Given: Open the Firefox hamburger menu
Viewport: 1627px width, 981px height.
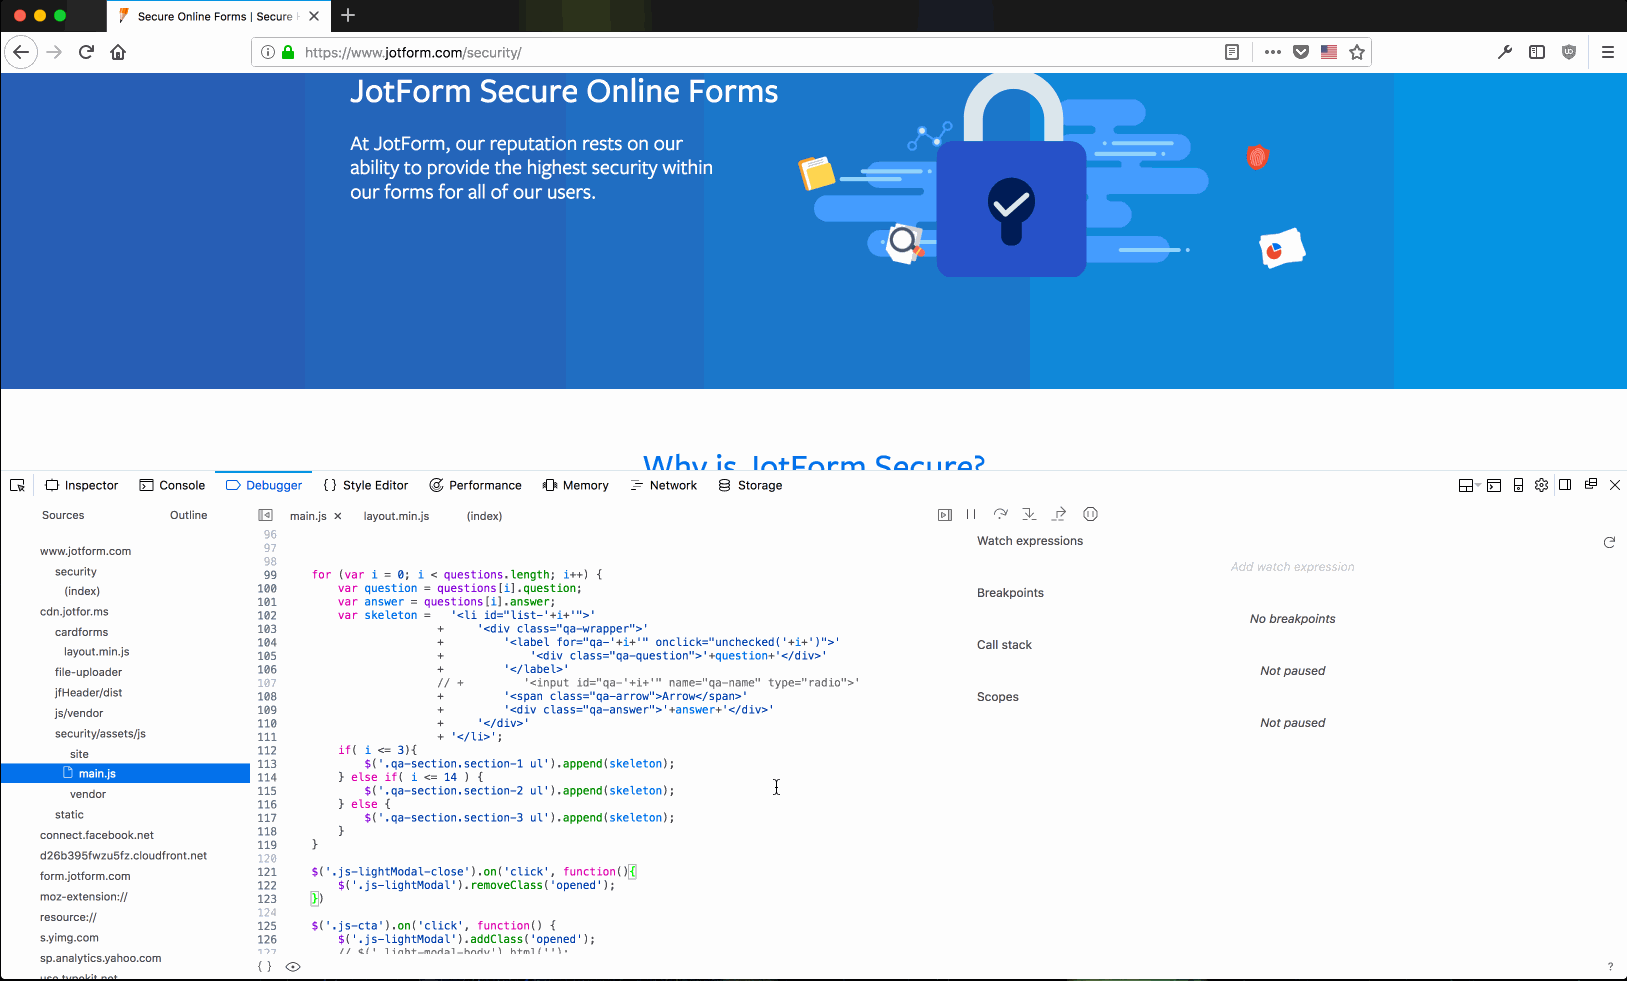Looking at the screenshot, I should click(x=1608, y=52).
